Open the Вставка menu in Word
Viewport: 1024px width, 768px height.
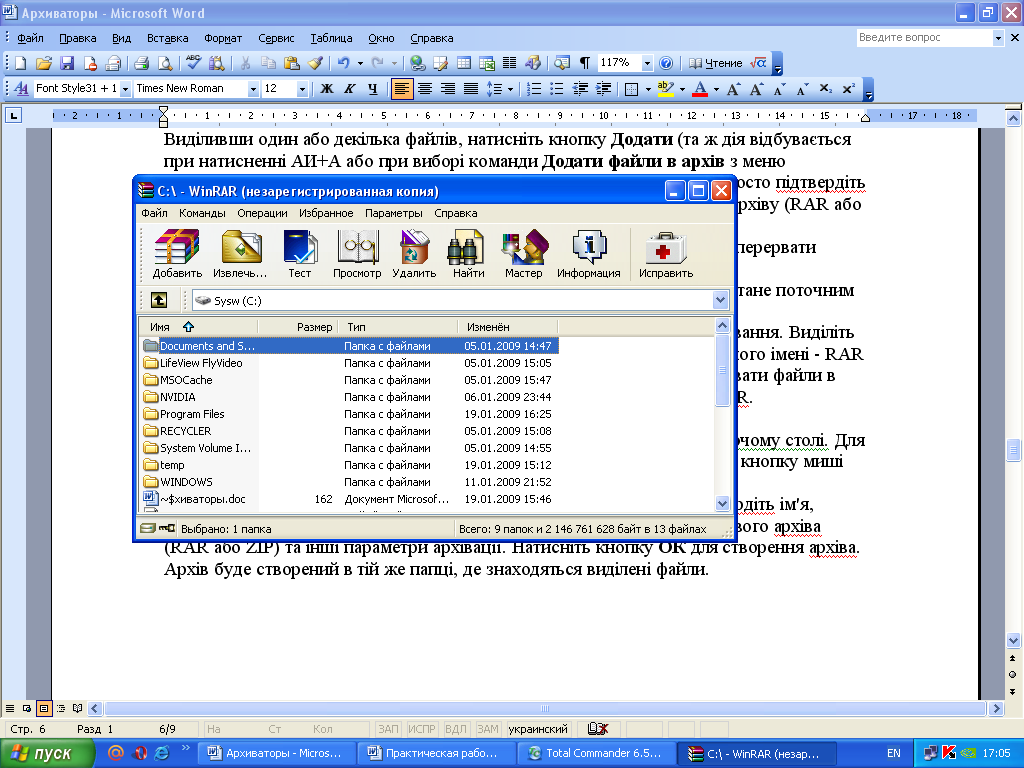pyautogui.click(x=167, y=38)
